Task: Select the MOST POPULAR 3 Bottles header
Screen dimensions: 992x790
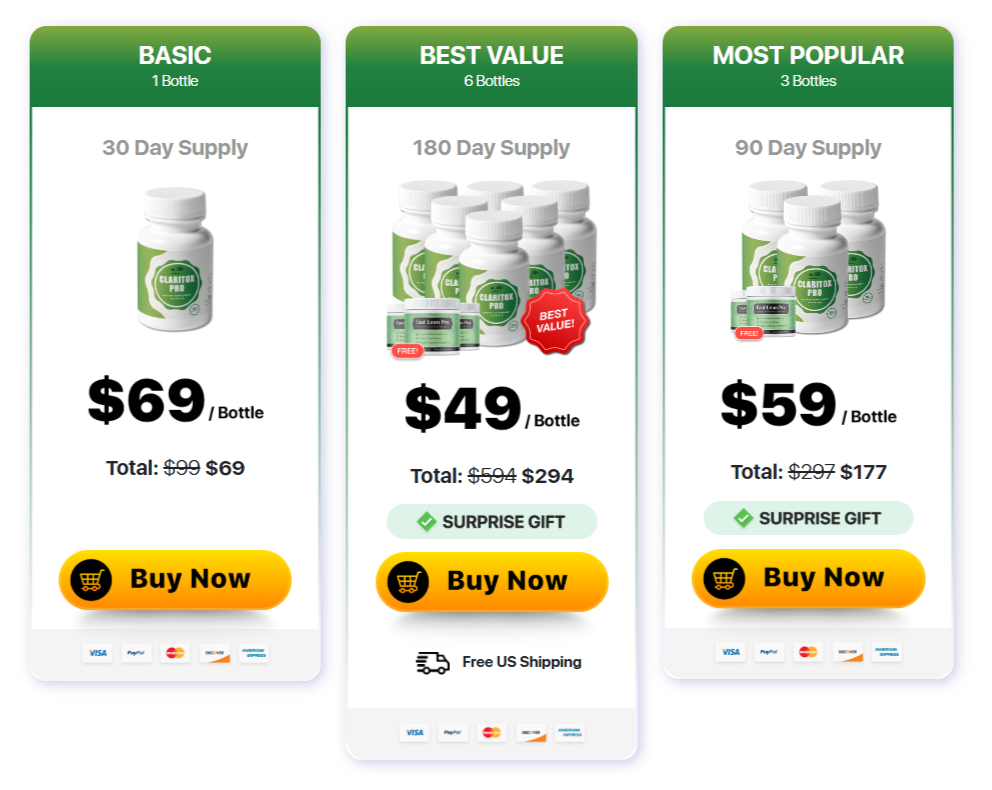Action: pos(808,66)
